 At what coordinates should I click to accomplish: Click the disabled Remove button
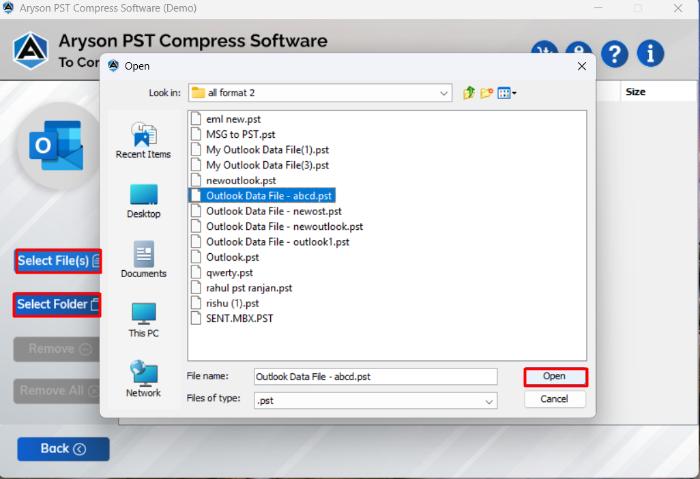[56, 349]
